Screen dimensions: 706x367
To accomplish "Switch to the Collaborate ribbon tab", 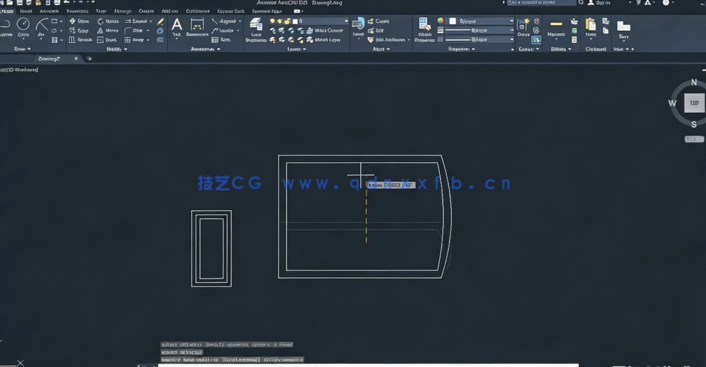I will pos(198,11).
